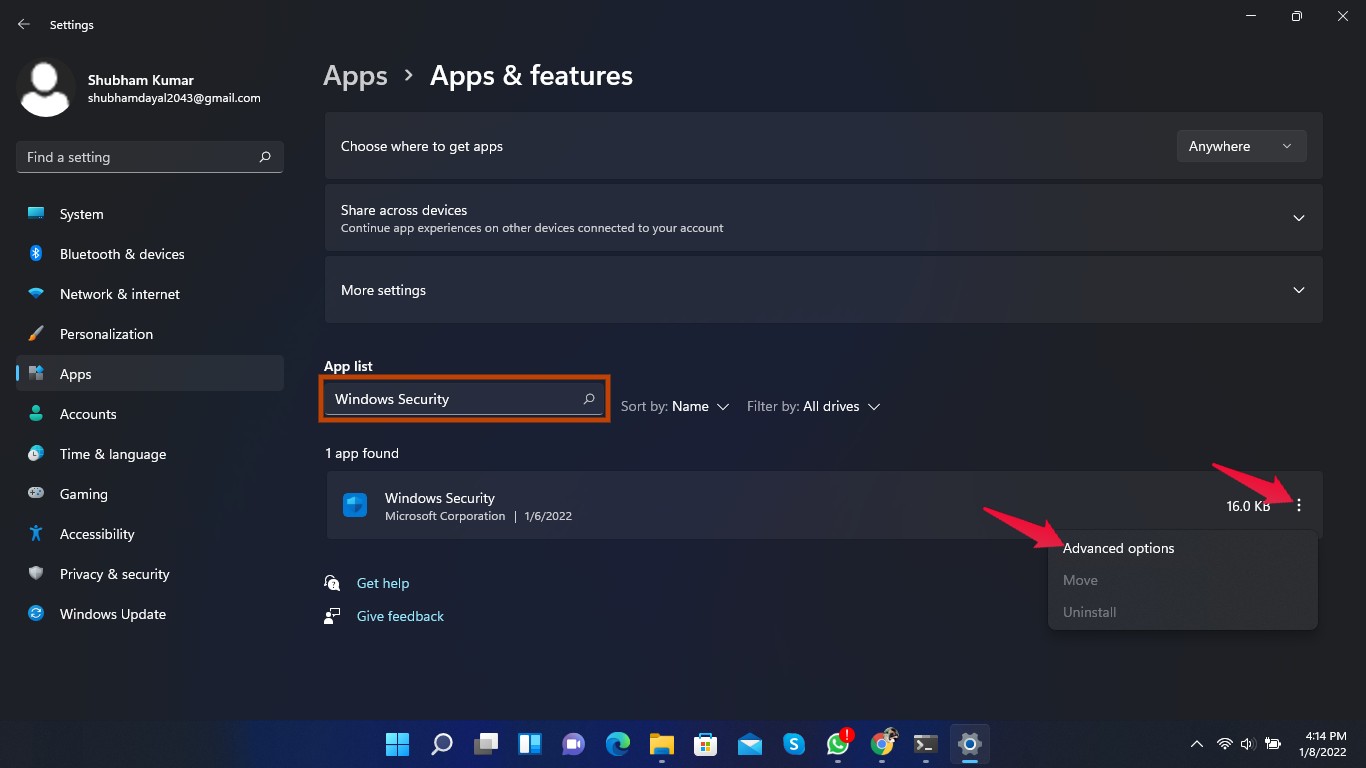
Task: Open the Terminal icon on the taskbar
Action: click(x=926, y=744)
